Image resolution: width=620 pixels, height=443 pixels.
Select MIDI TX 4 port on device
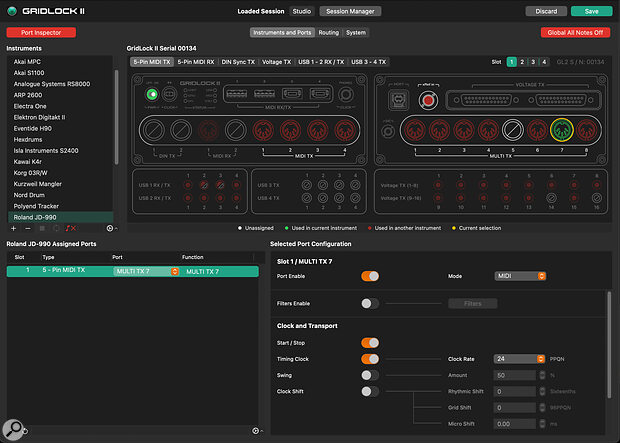click(345, 130)
